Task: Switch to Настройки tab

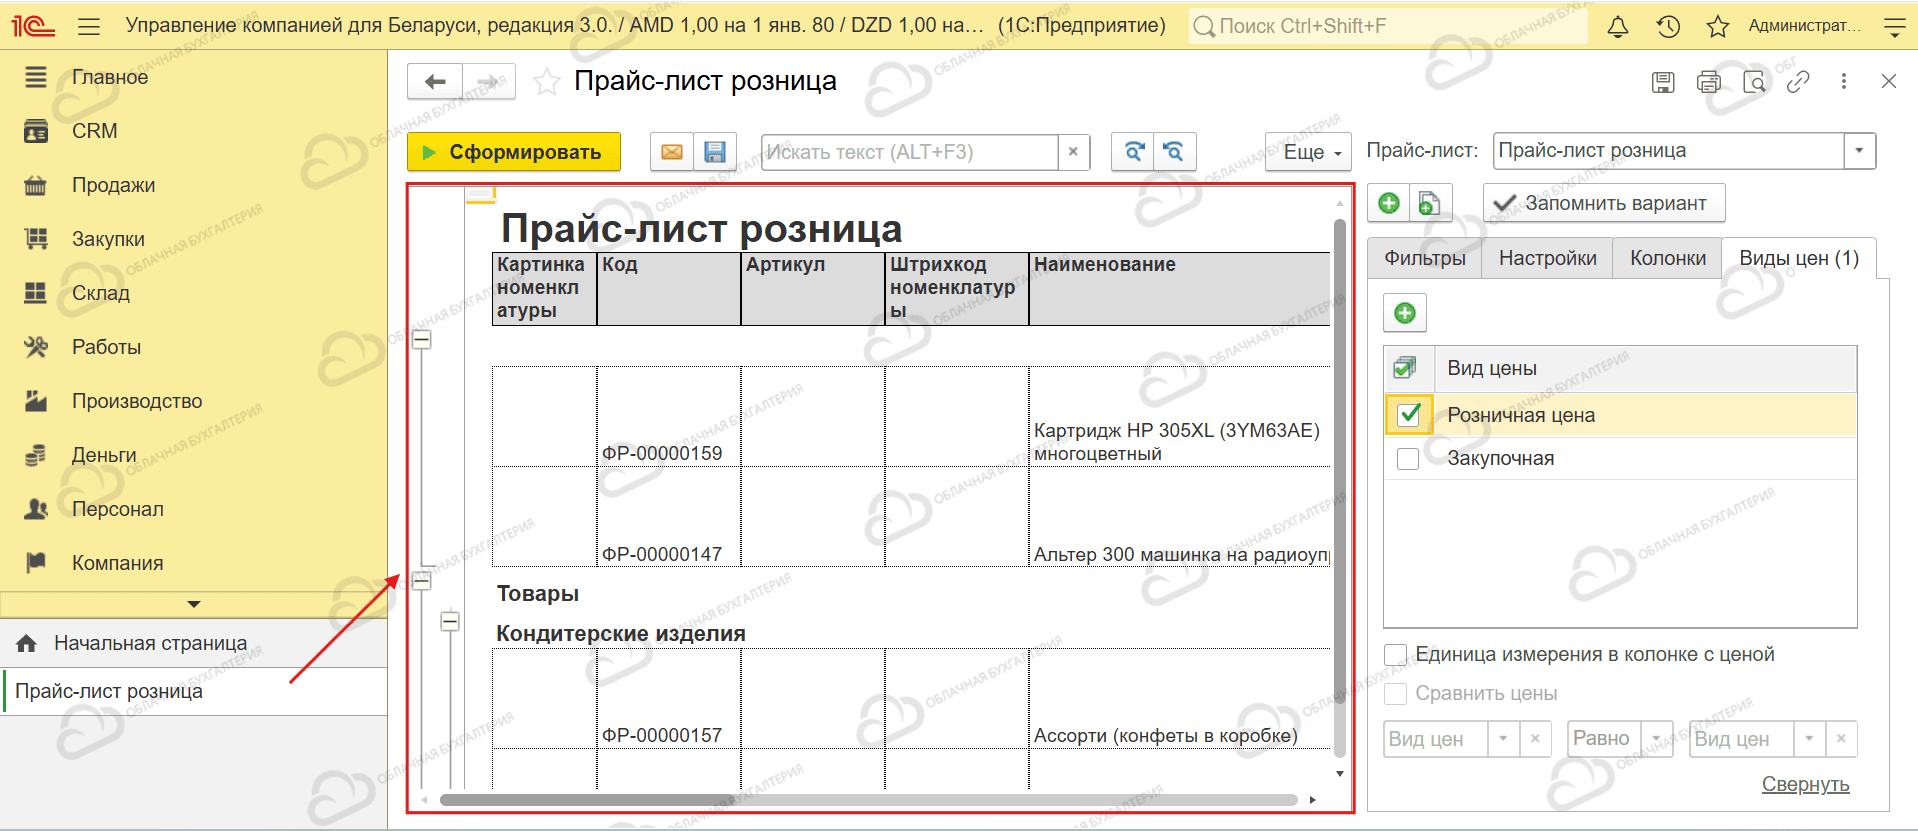Action: coord(1547,258)
